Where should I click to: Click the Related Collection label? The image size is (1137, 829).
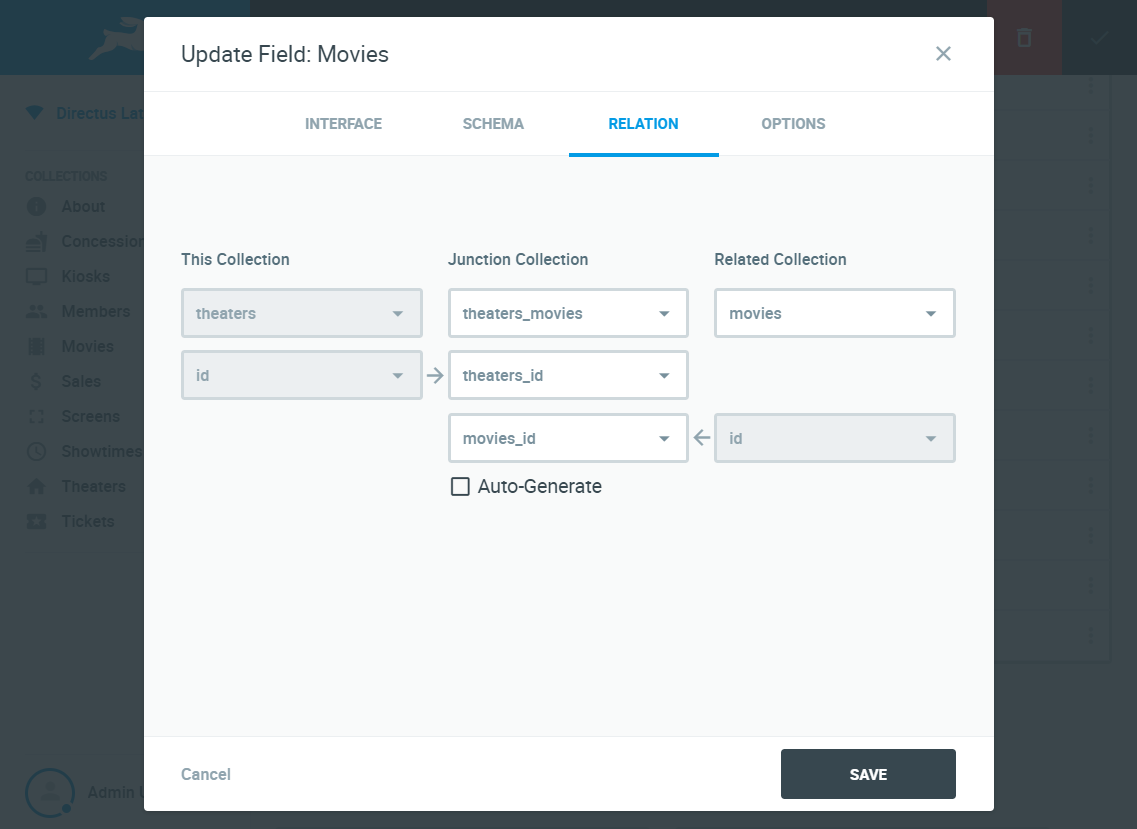pos(780,260)
